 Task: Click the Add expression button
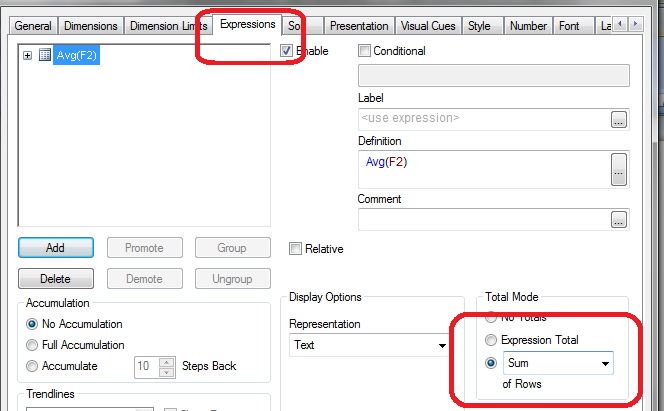[x=55, y=248]
